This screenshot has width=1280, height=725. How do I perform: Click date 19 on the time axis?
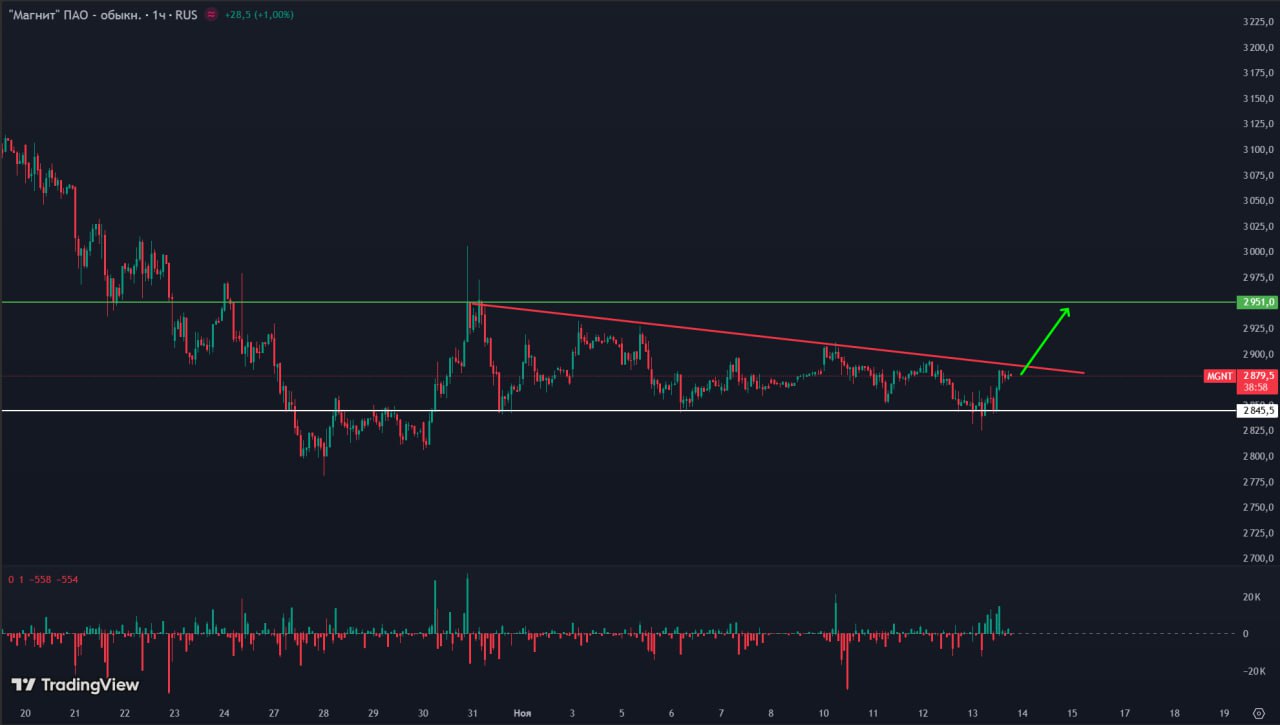coord(1224,713)
